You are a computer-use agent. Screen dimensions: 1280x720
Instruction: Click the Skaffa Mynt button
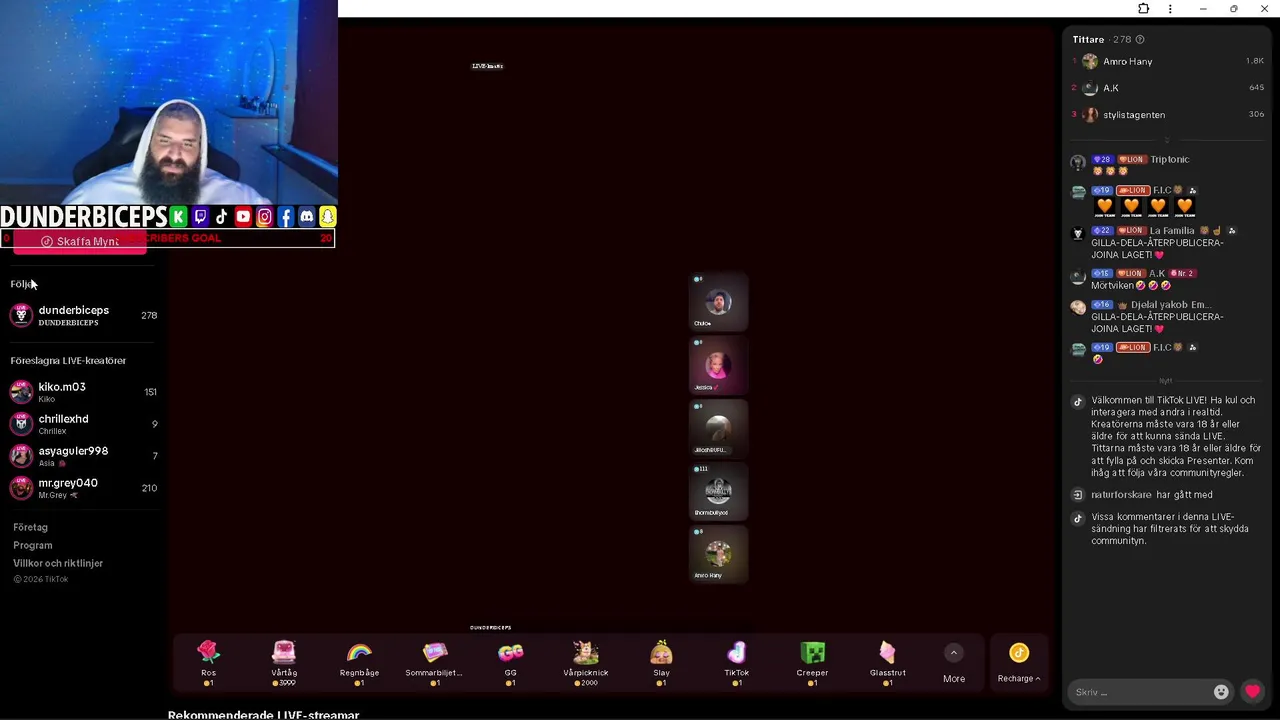click(80, 242)
